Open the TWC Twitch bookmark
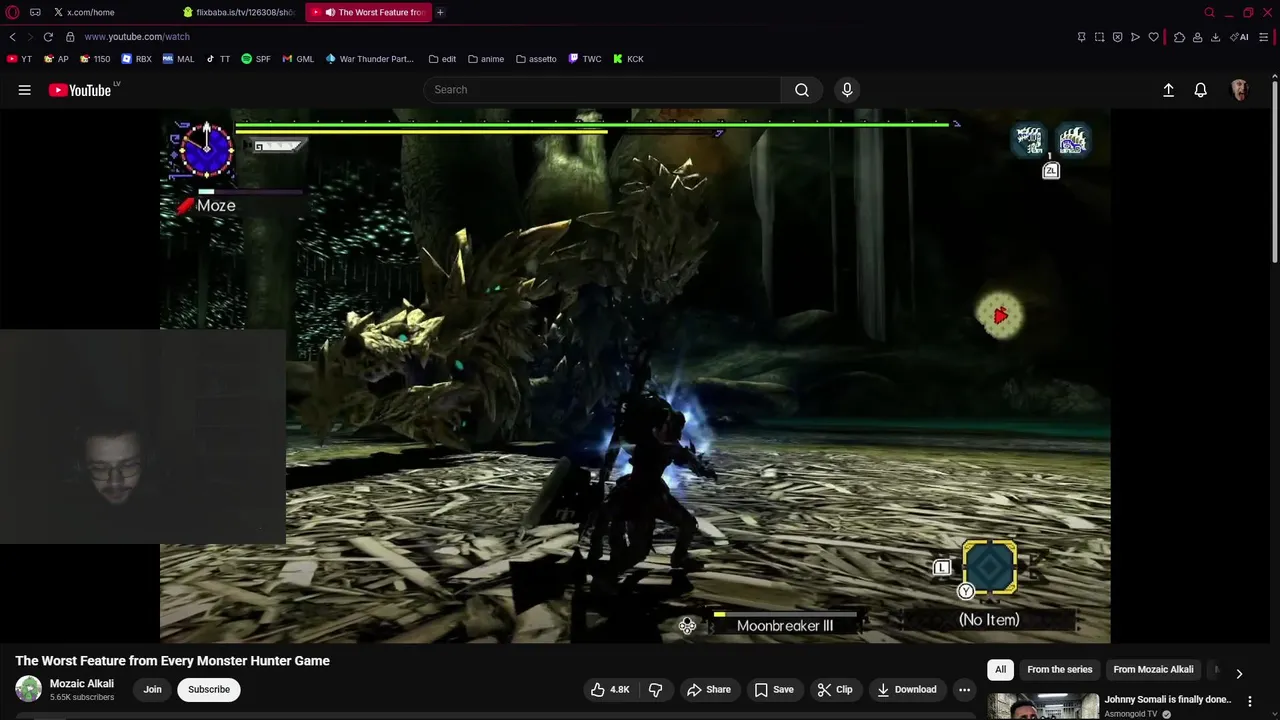The height and width of the screenshot is (720, 1280). point(585,59)
